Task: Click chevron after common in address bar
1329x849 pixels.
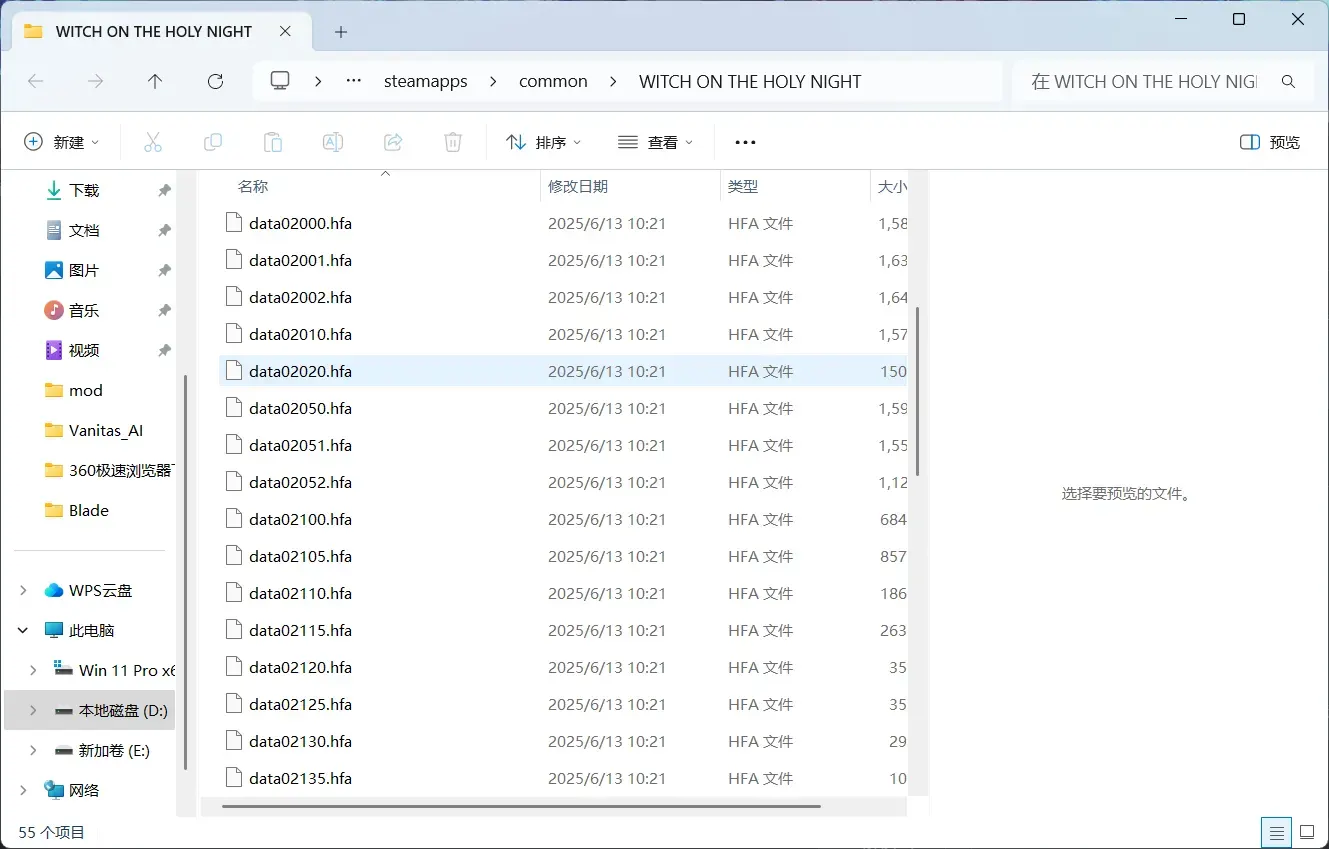Action: coord(613,81)
